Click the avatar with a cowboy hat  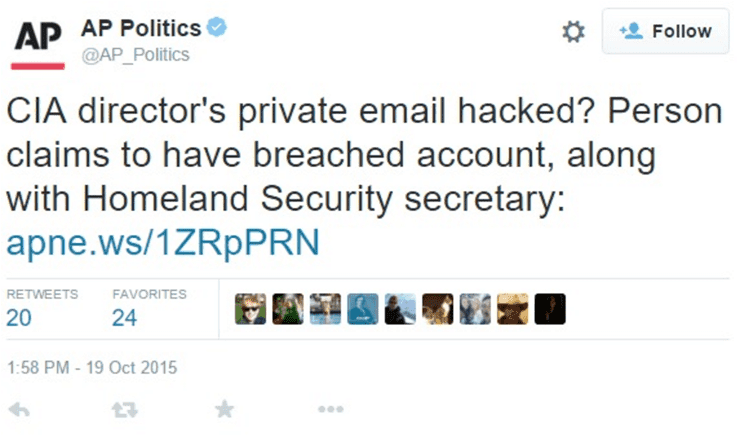tap(512, 309)
